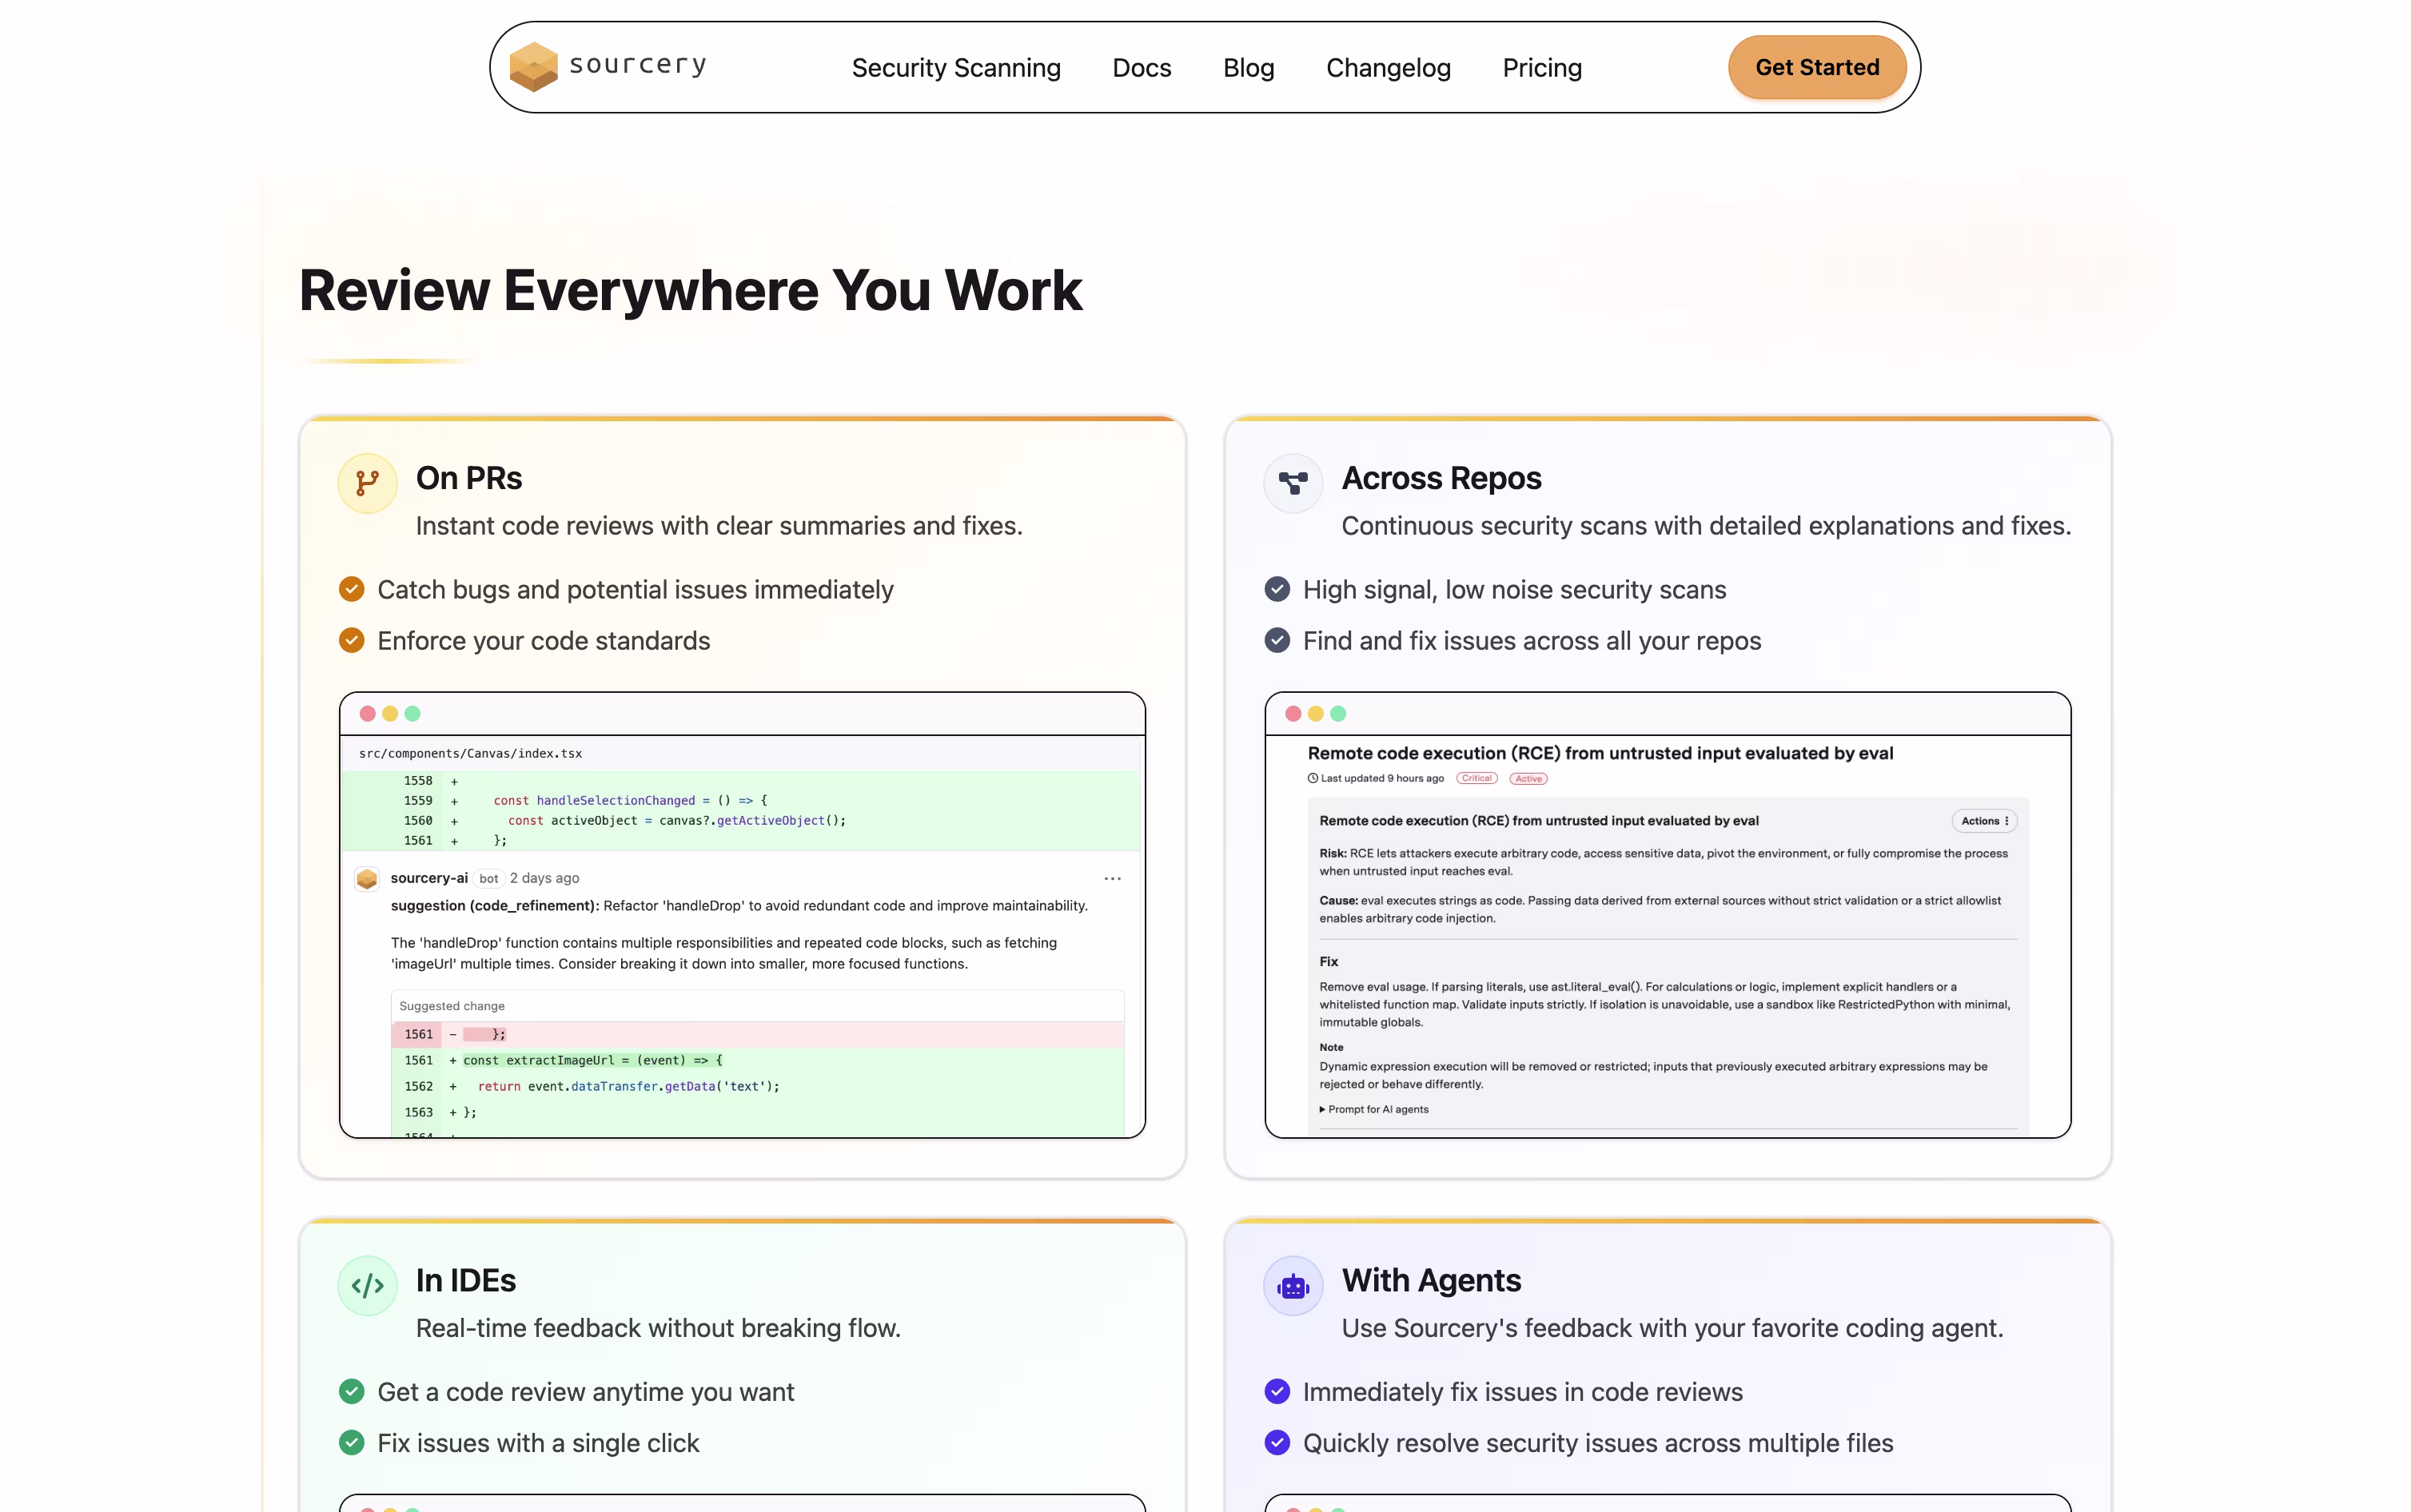Click the red dot in On PRs window
Screen dimensions: 2411x1512
tap(367, 714)
